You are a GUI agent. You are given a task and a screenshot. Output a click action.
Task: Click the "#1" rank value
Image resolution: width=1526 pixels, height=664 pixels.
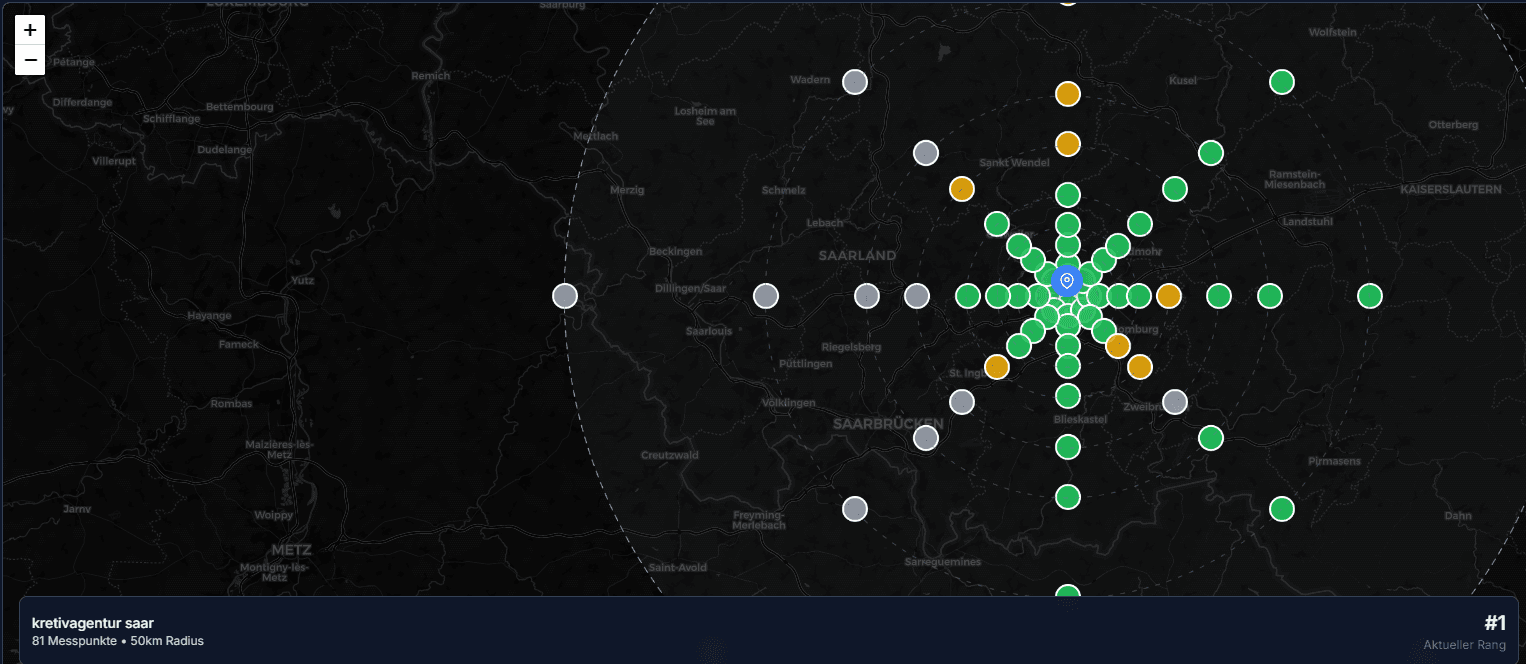coord(1495,624)
